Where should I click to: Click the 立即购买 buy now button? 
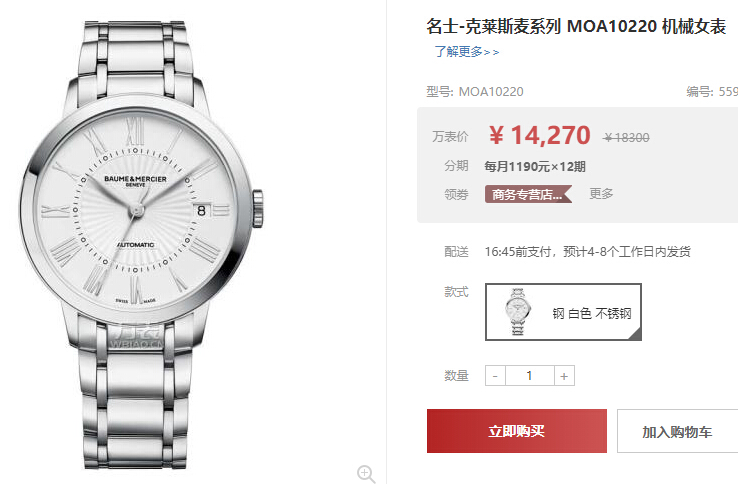(x=516, y=431)
